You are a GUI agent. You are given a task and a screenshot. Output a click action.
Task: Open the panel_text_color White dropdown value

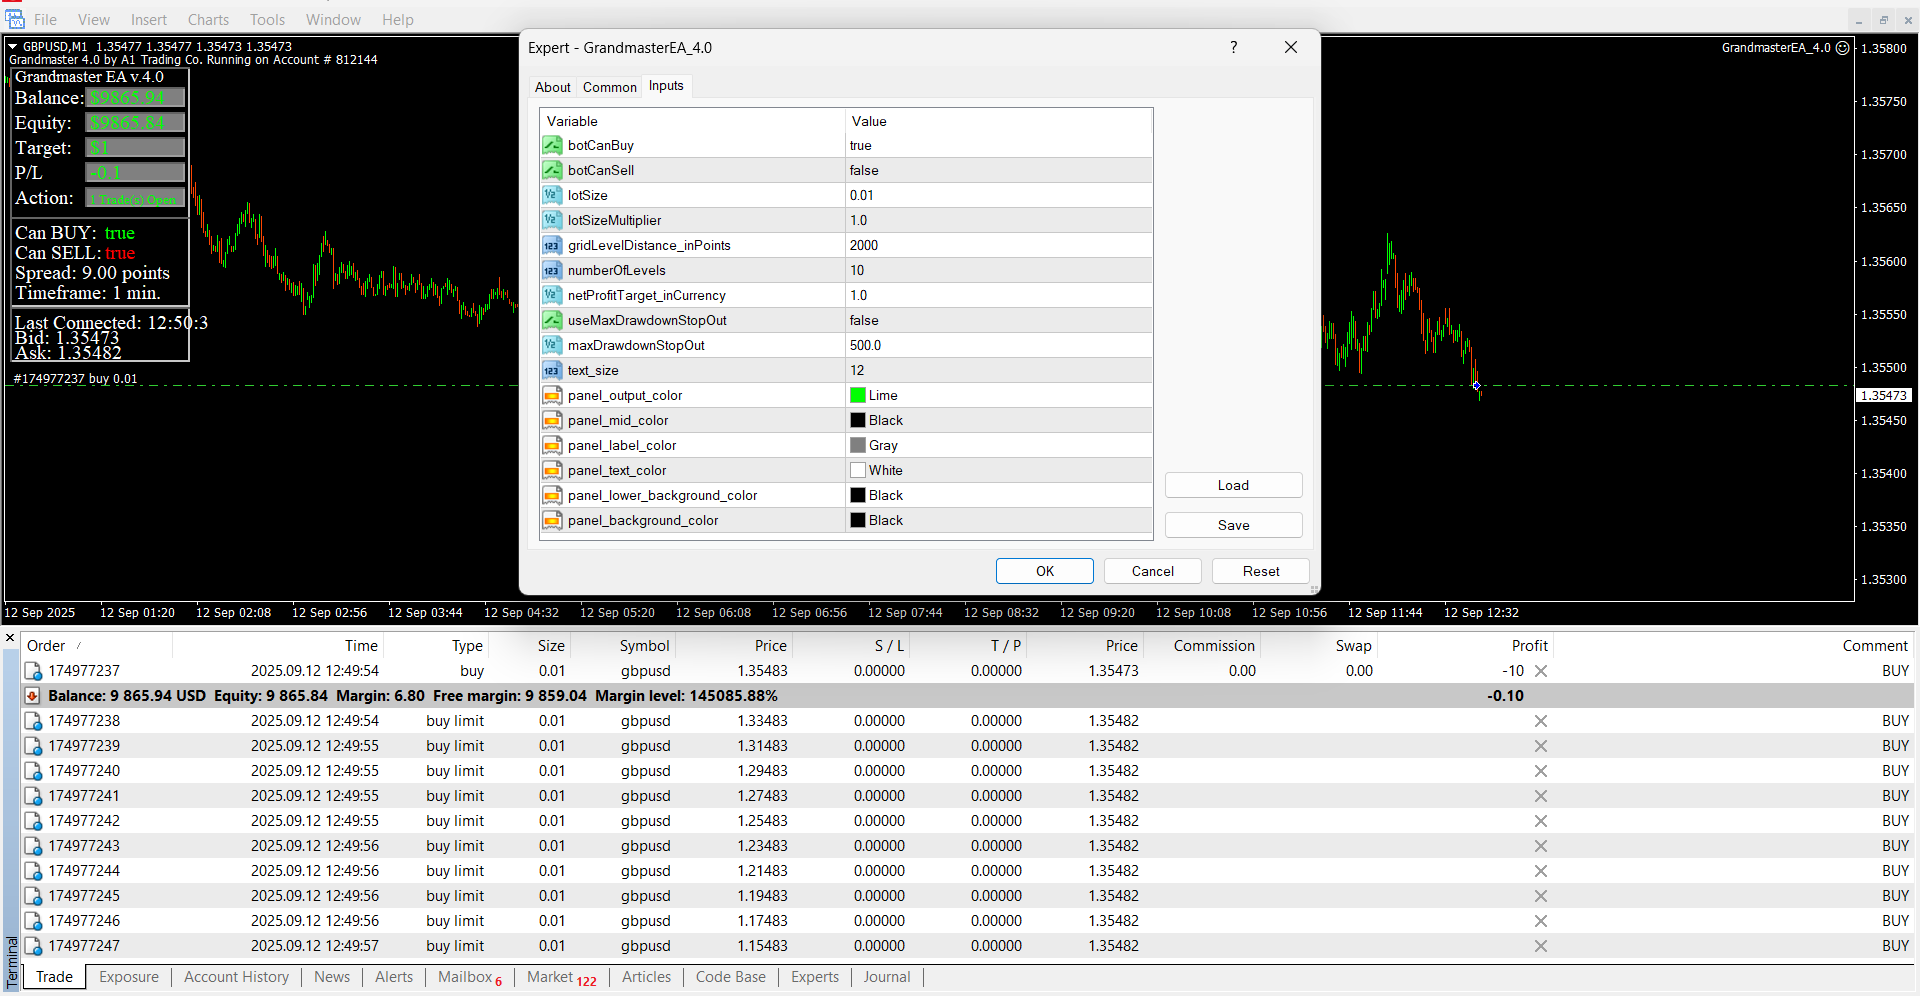pos(885,471)
